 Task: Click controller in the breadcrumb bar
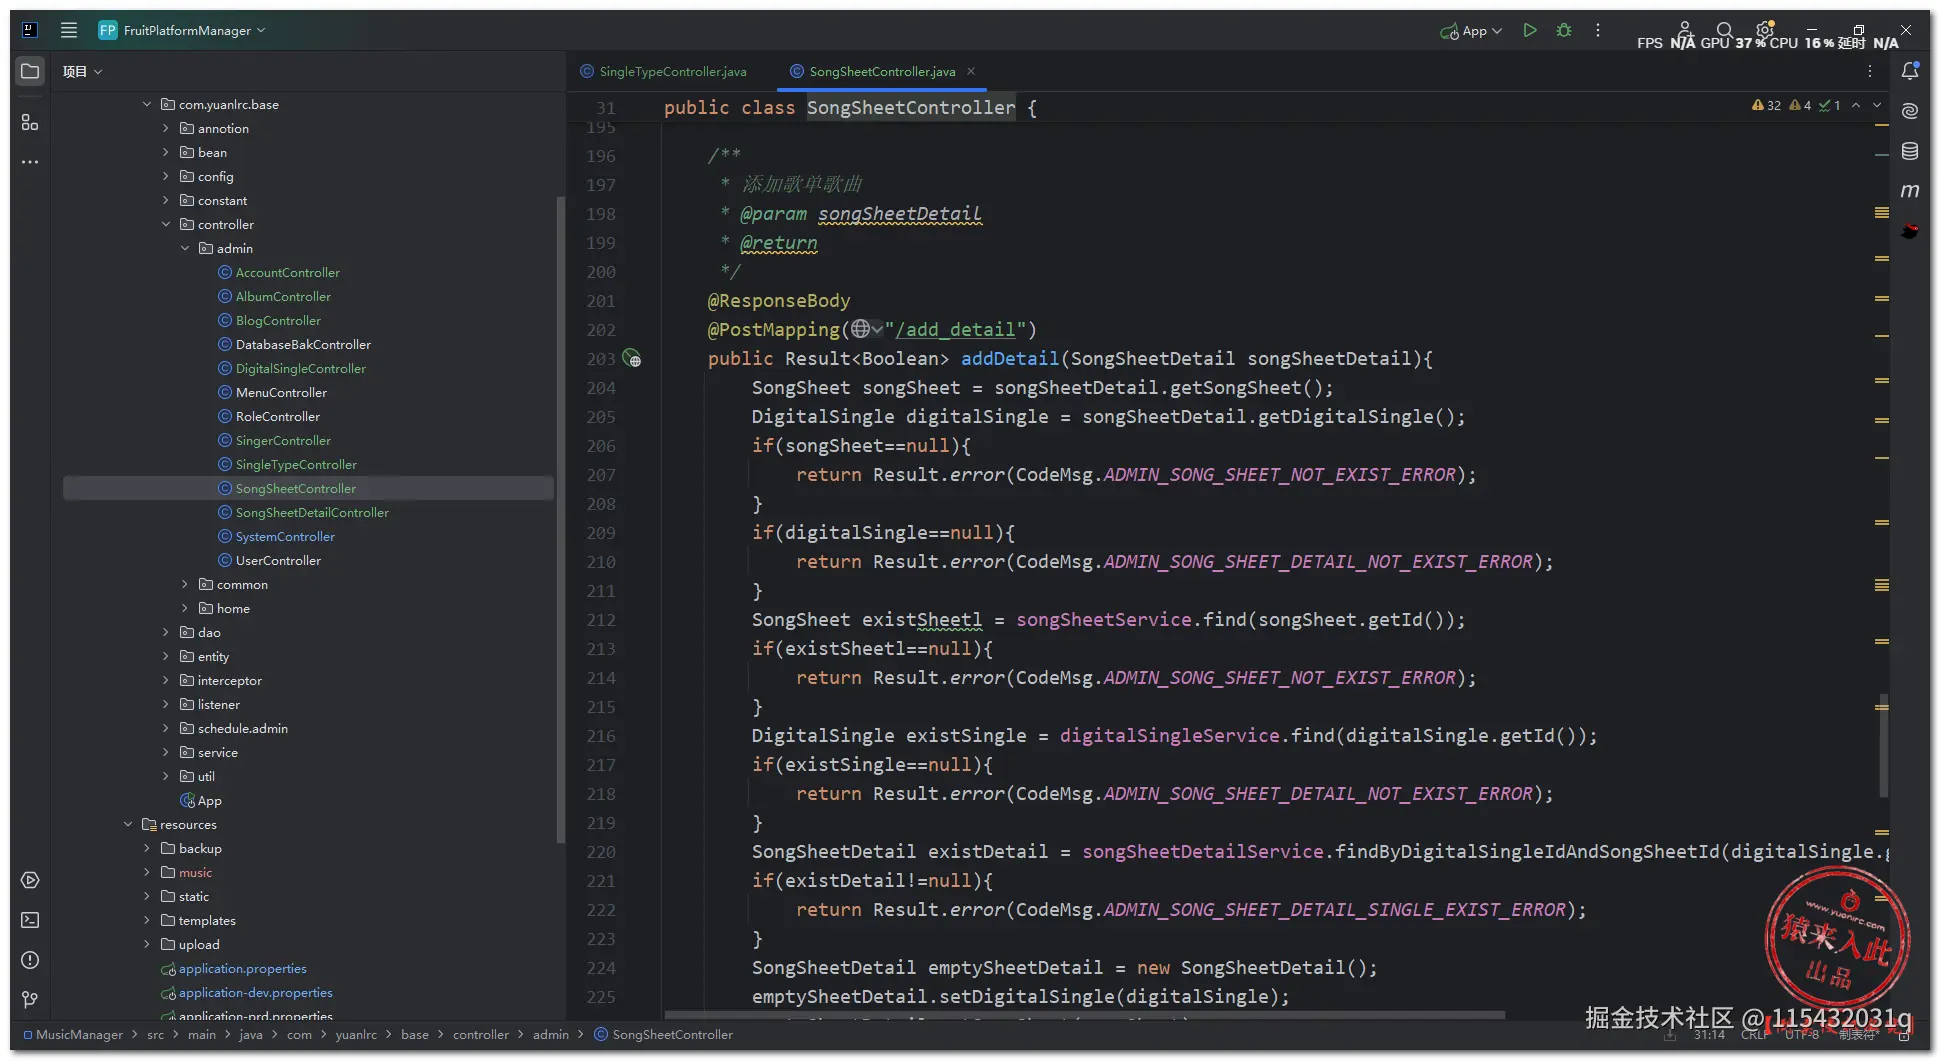coord(480,1035)
